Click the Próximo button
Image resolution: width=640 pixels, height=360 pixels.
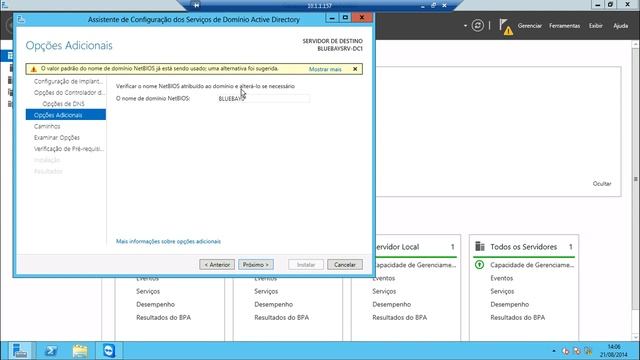pyautogui.click(x=256, y=264)
